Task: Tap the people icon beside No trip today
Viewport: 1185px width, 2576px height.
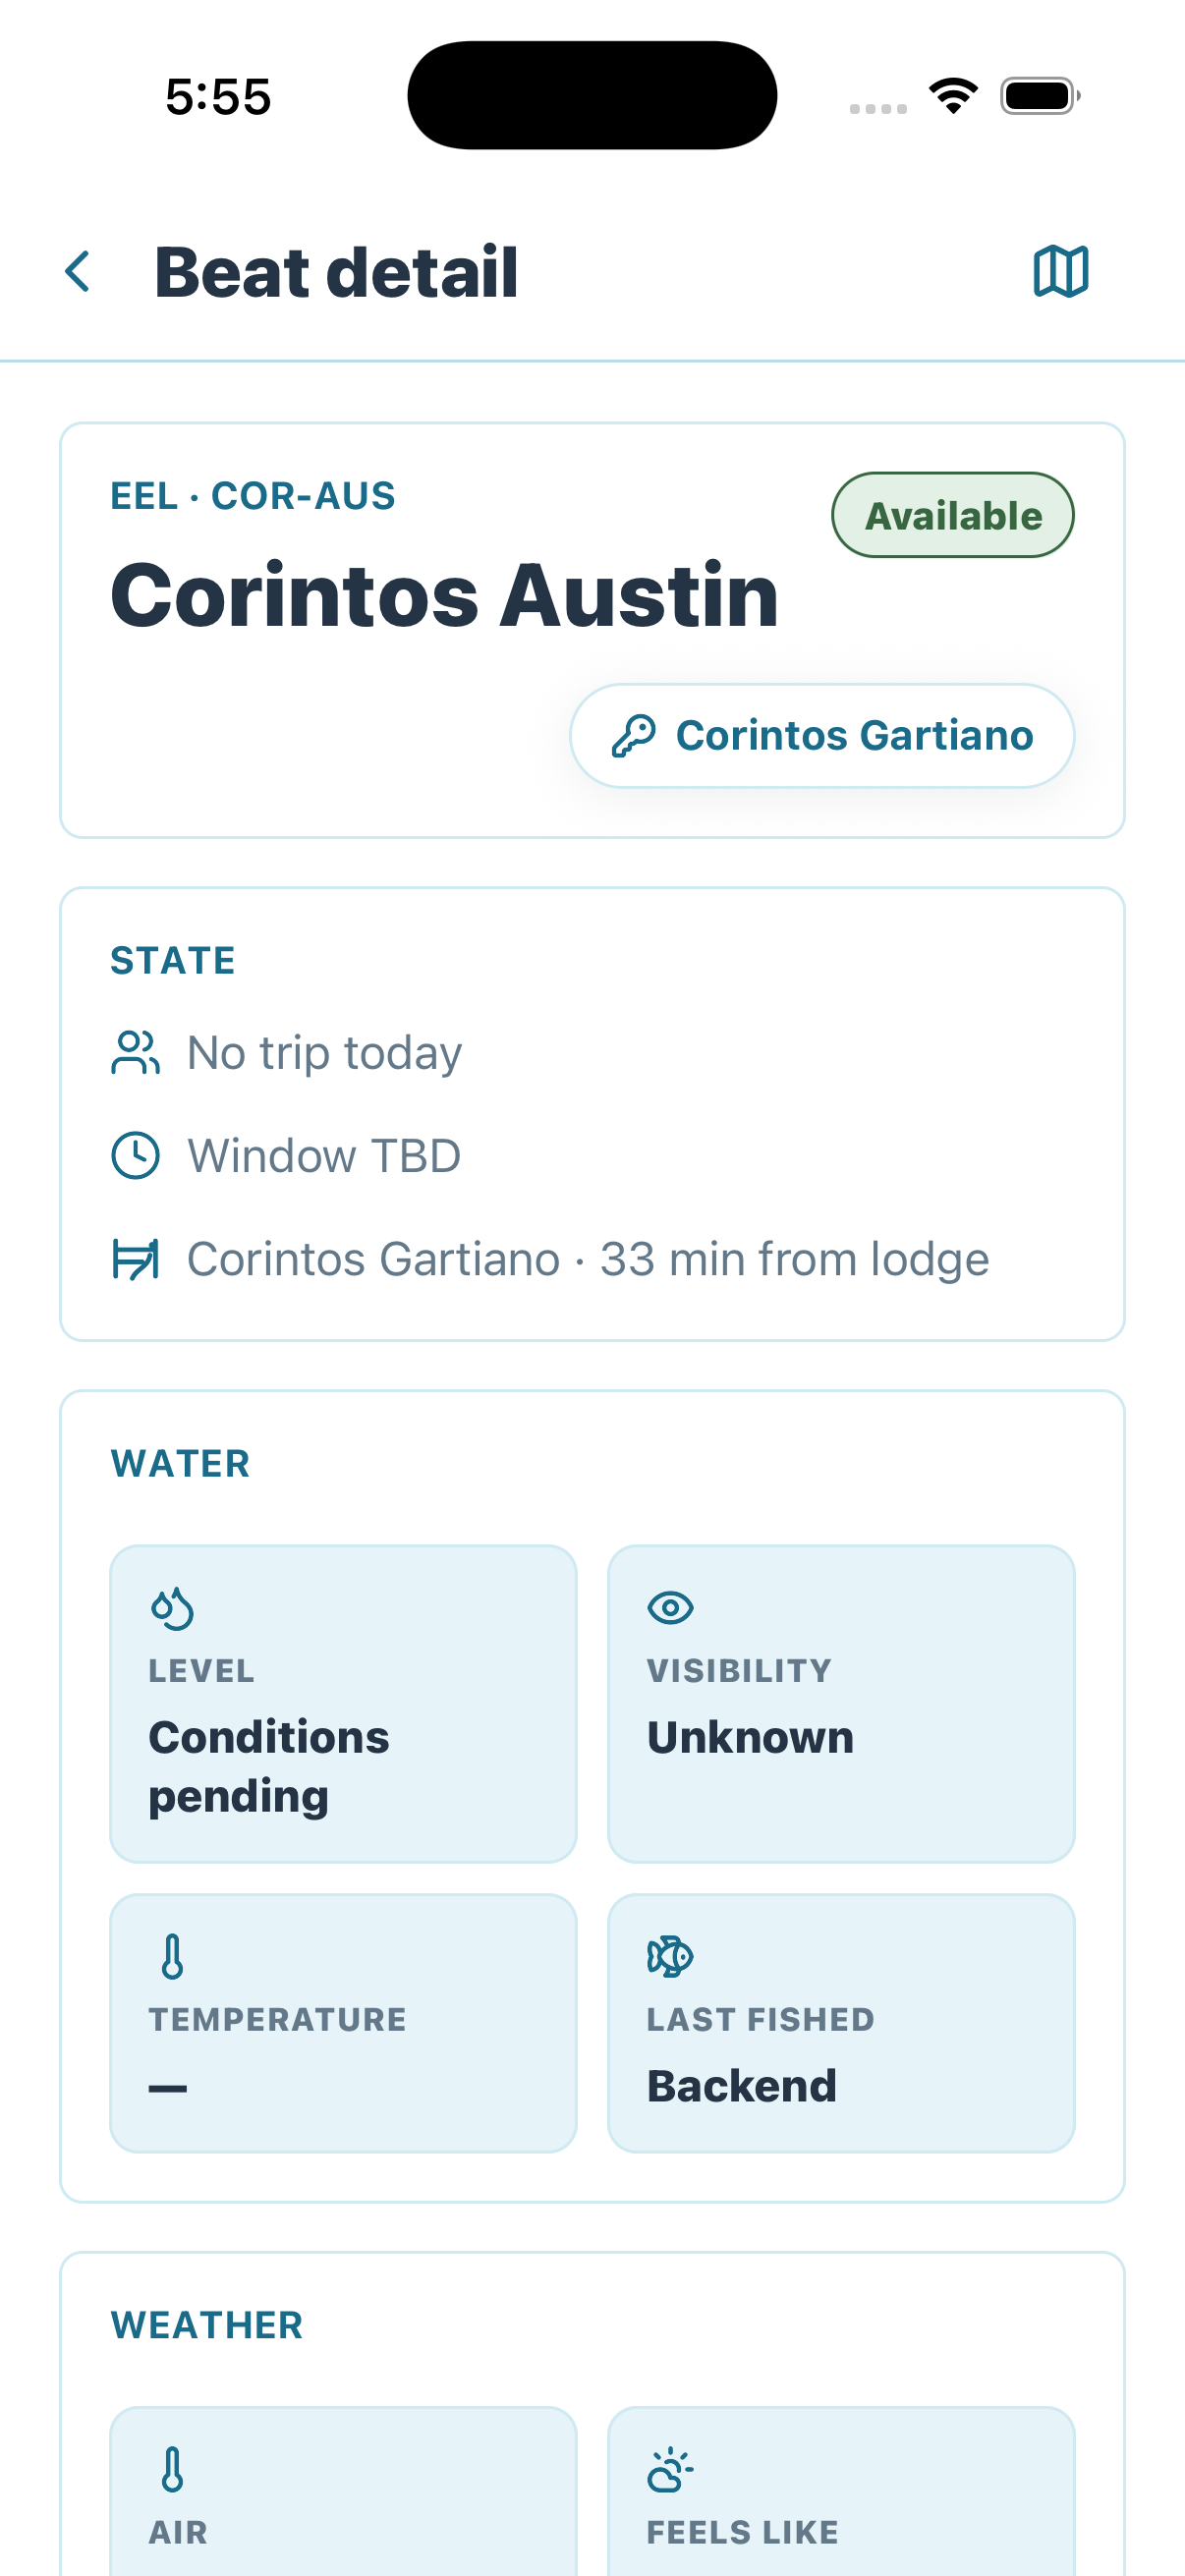Action: click(x=135, y=1053)
